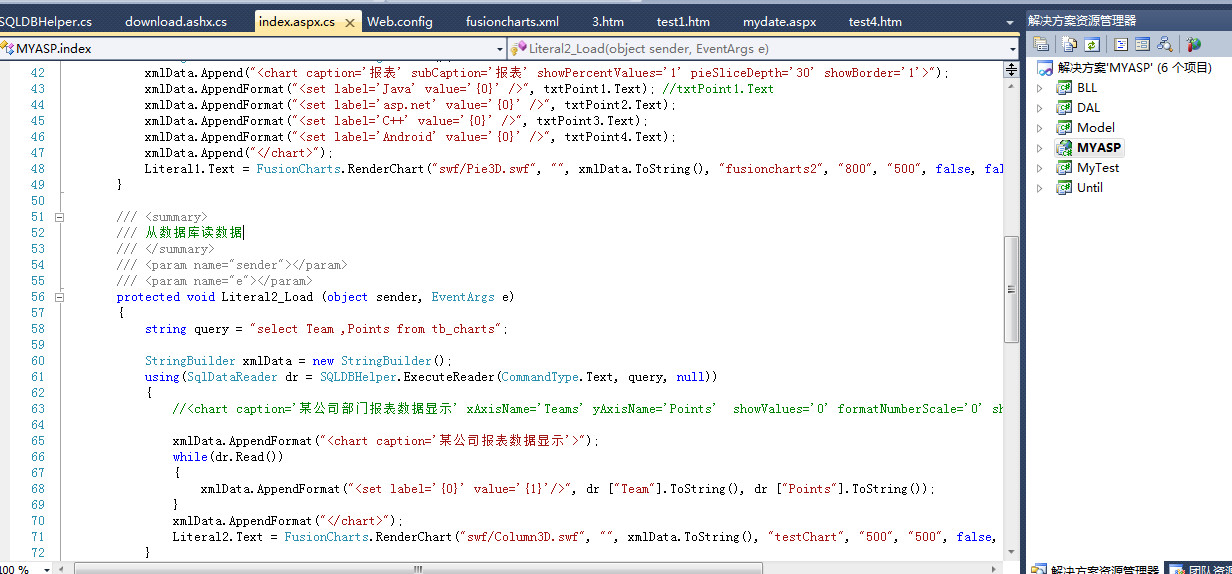Open the MYASP.index class dropdown
The width and height of the screenshot is (1232, 574).
(x=500, y=48)
